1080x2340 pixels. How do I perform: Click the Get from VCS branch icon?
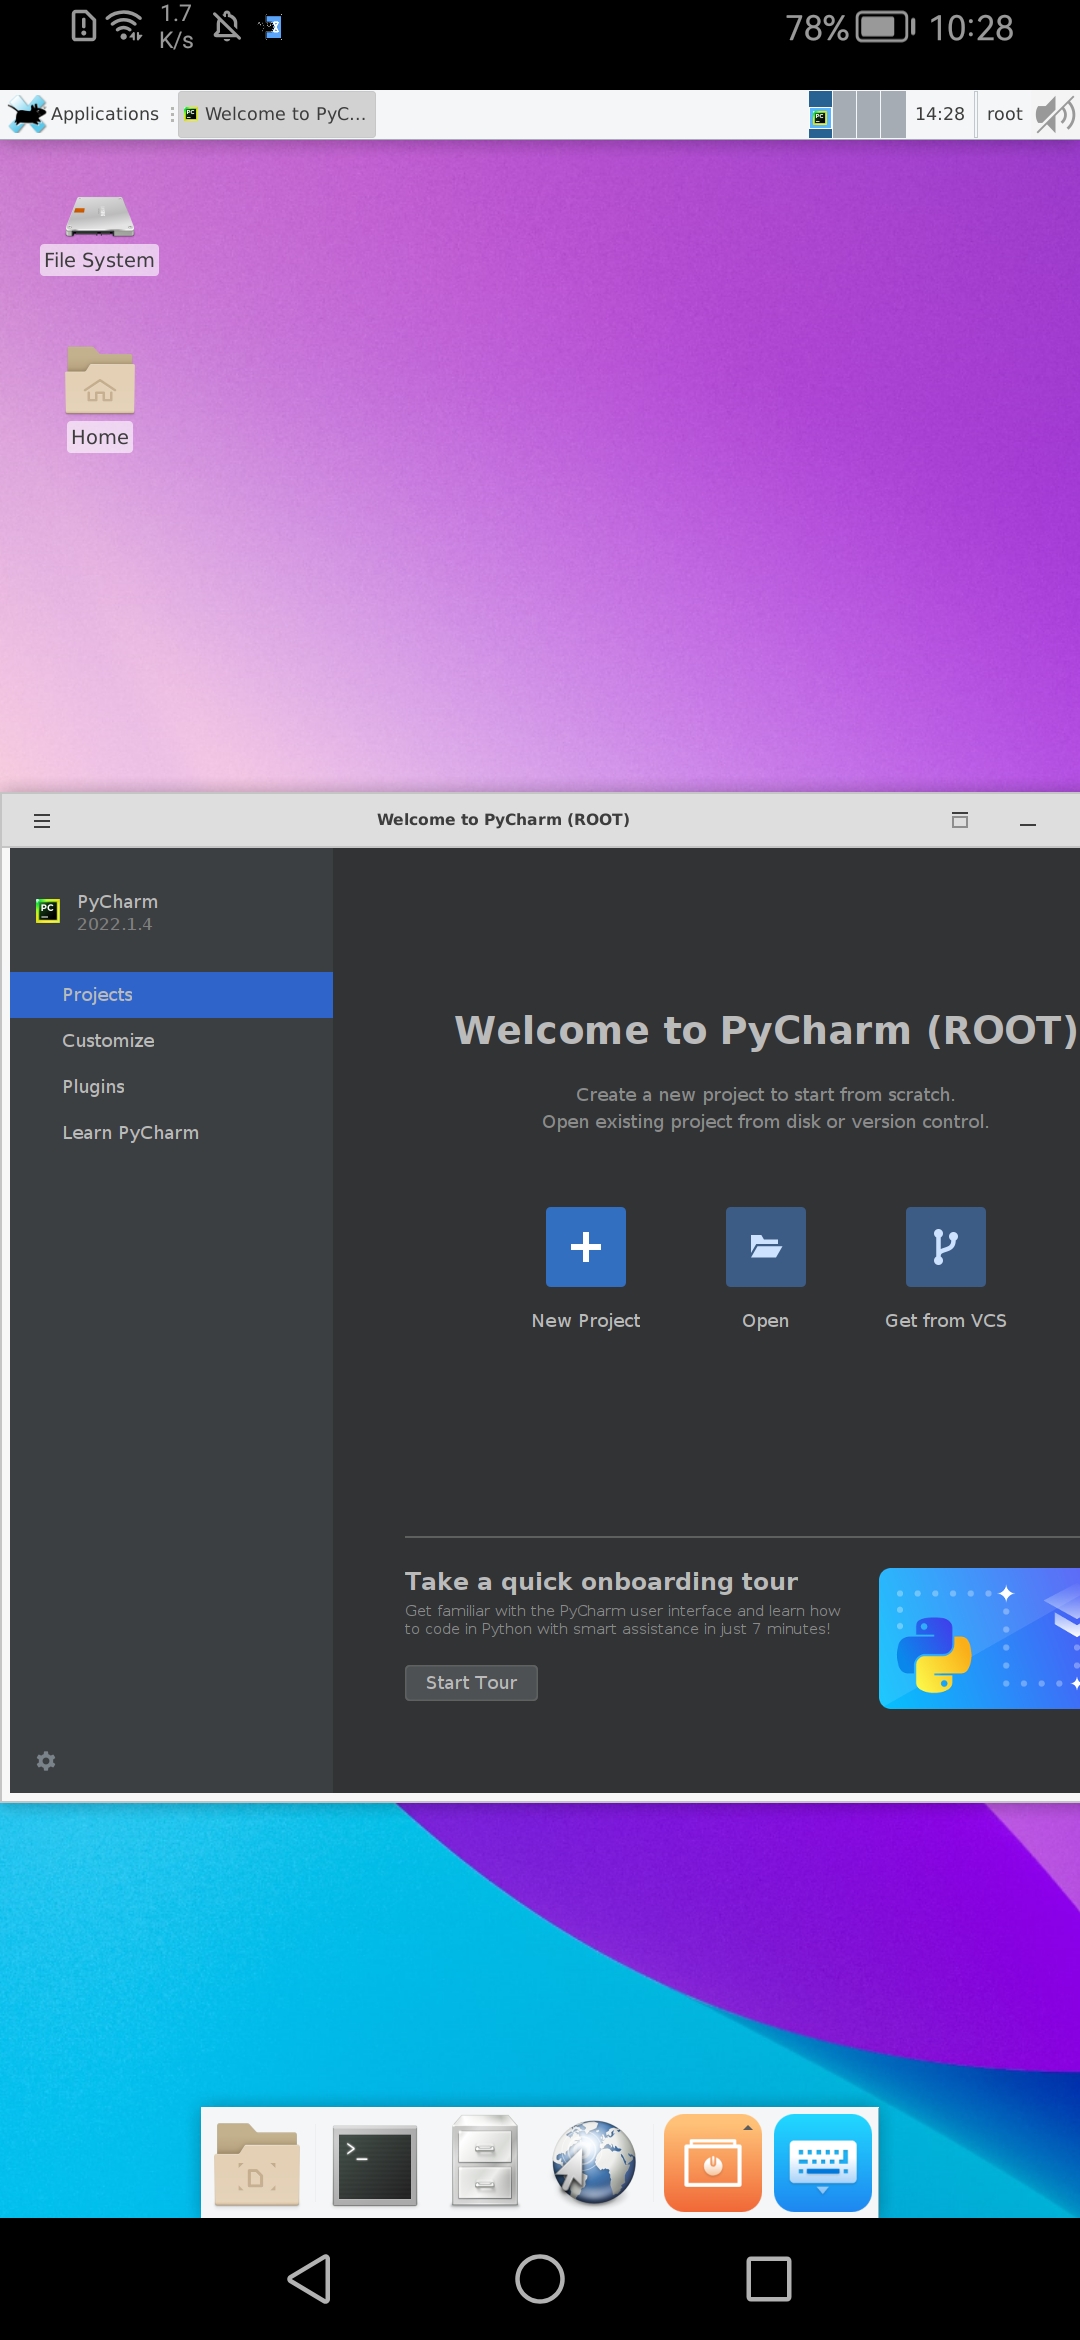(x=945, y=1246)
